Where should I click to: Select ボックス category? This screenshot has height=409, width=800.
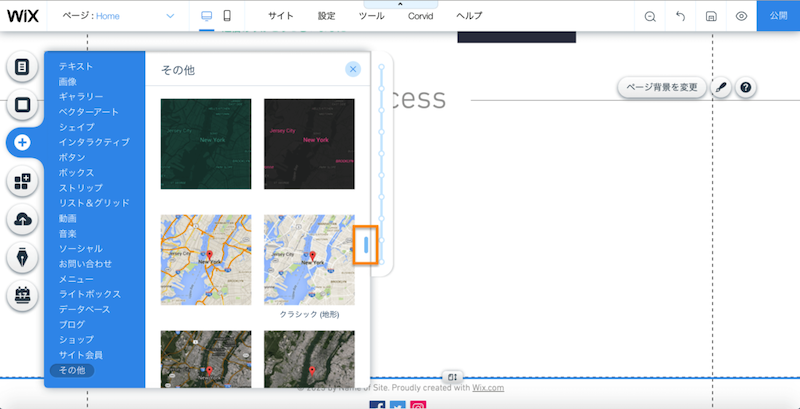click(76, 172)
